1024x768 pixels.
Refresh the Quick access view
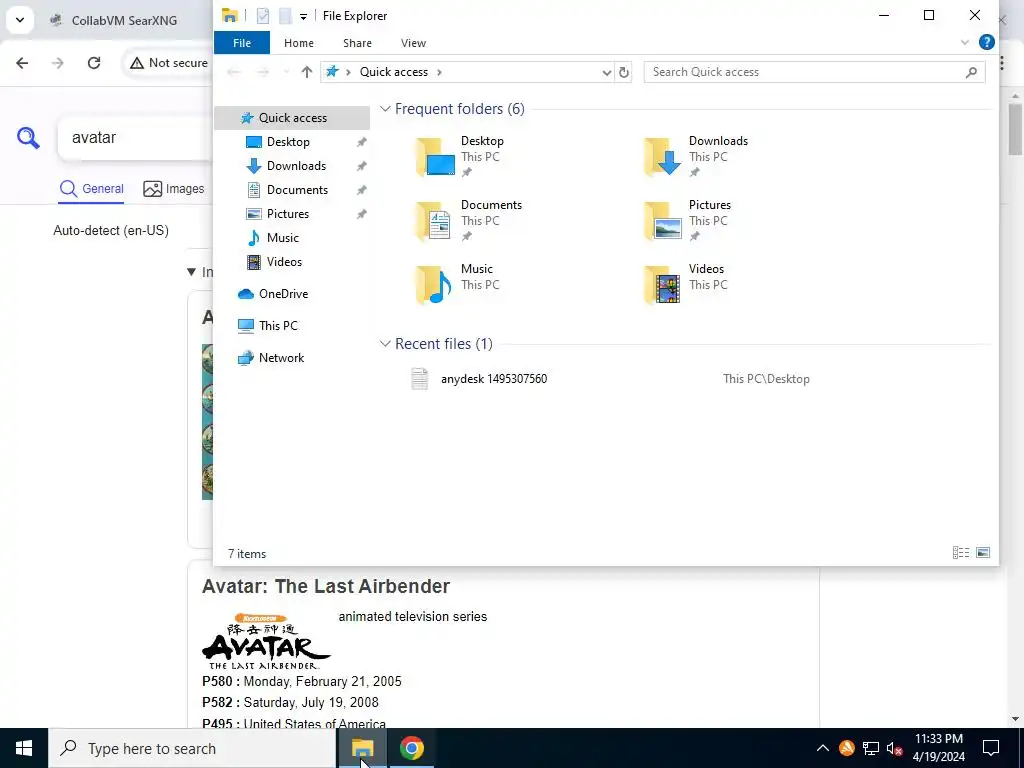click(x=624, y=72)
